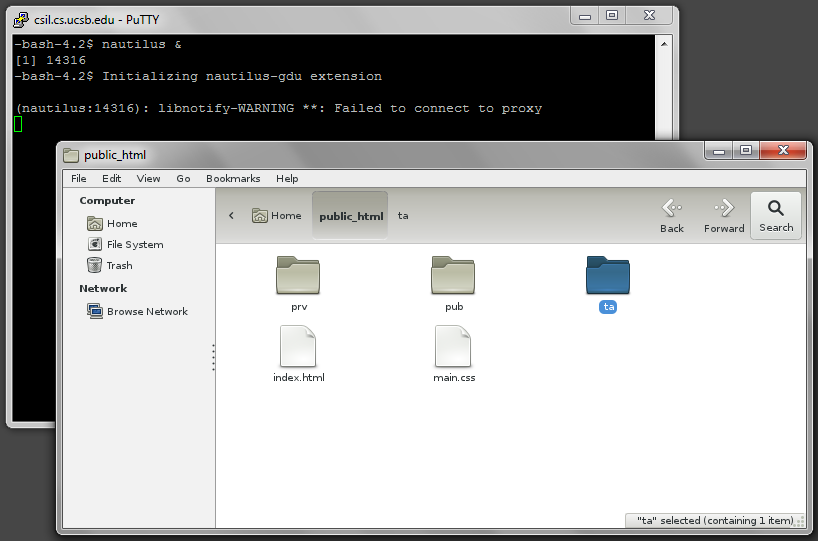Open the pub folder icon

pyautogui.click(x=453, y=275)
